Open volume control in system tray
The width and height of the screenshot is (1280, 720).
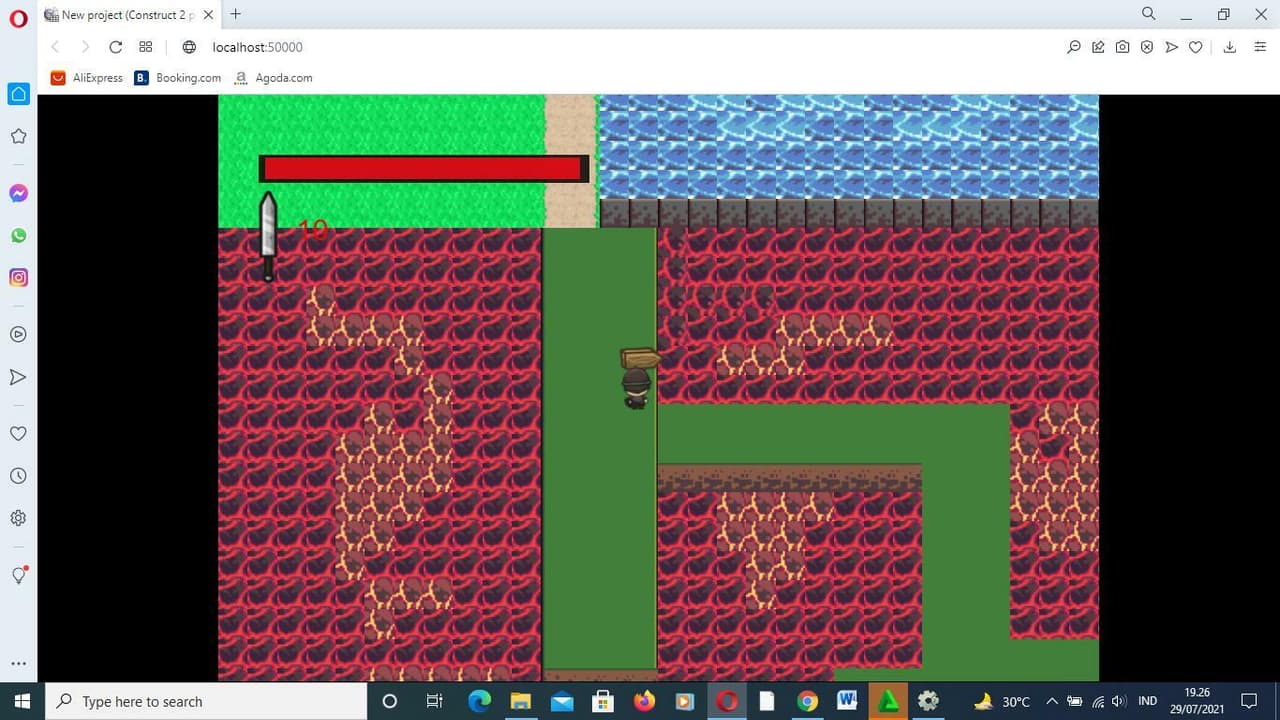coord(1119,701)
